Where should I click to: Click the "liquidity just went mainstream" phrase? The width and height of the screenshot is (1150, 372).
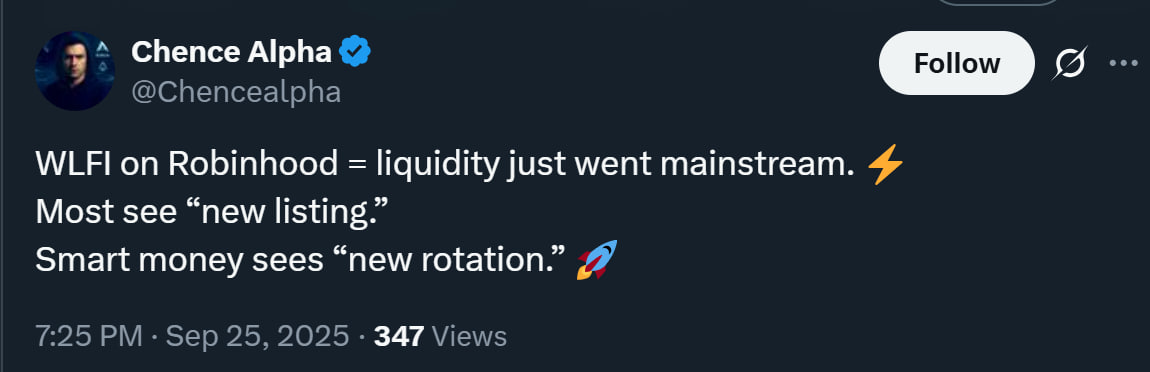[x=615, y=166]
